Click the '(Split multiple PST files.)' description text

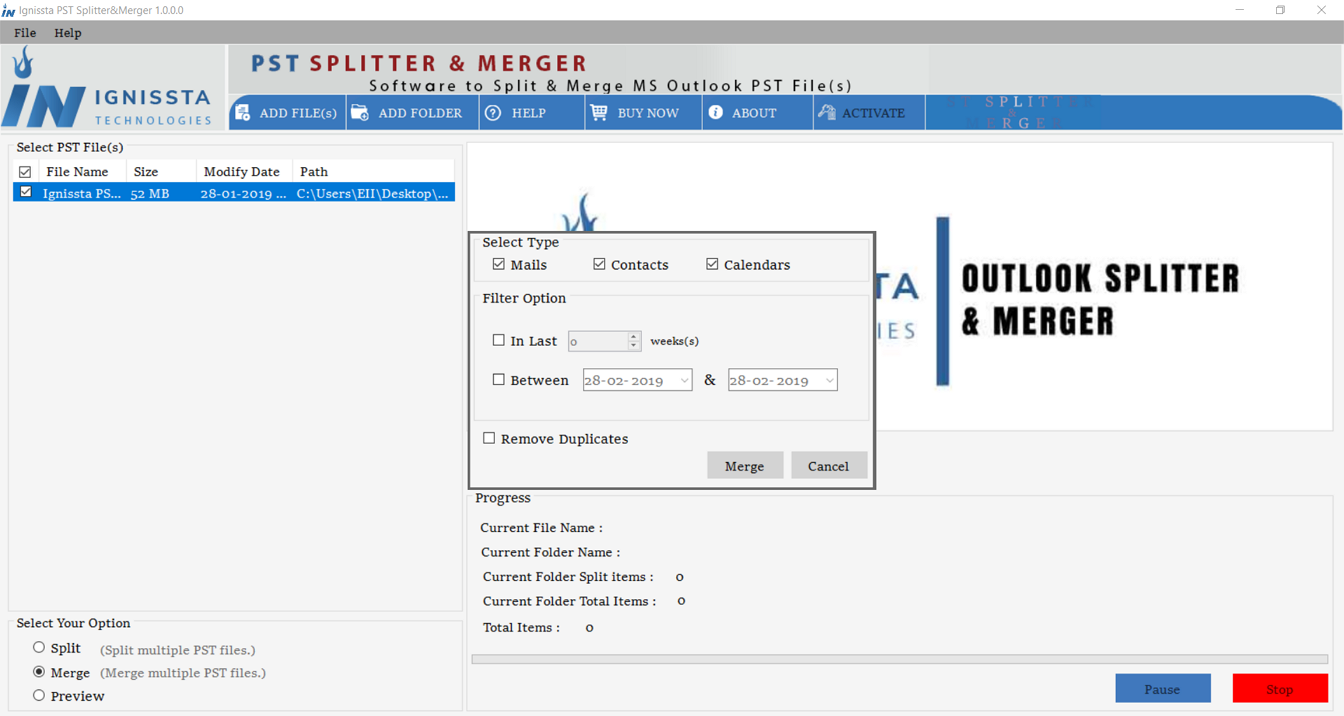(178, 650)
